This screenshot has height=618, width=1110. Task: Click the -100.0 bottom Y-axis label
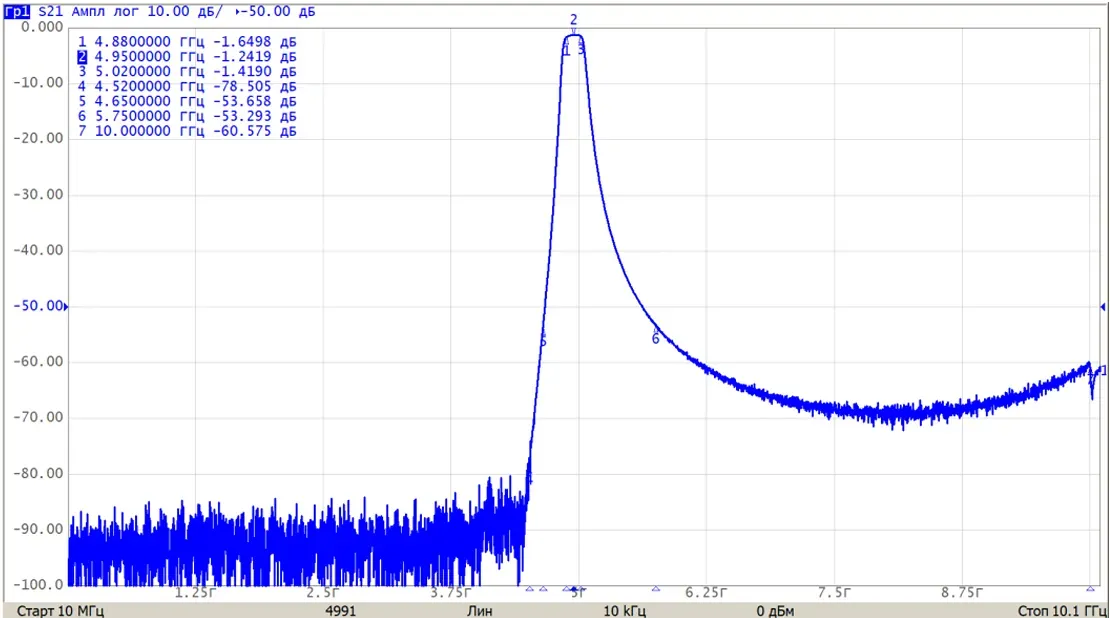(39, 585)
